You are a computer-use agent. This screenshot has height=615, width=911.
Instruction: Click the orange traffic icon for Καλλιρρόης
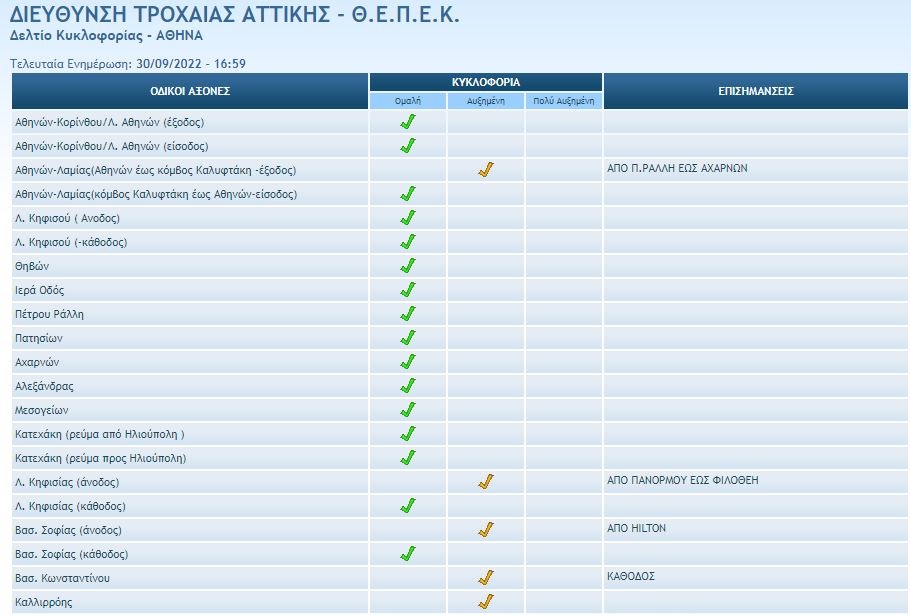(486, 600)
